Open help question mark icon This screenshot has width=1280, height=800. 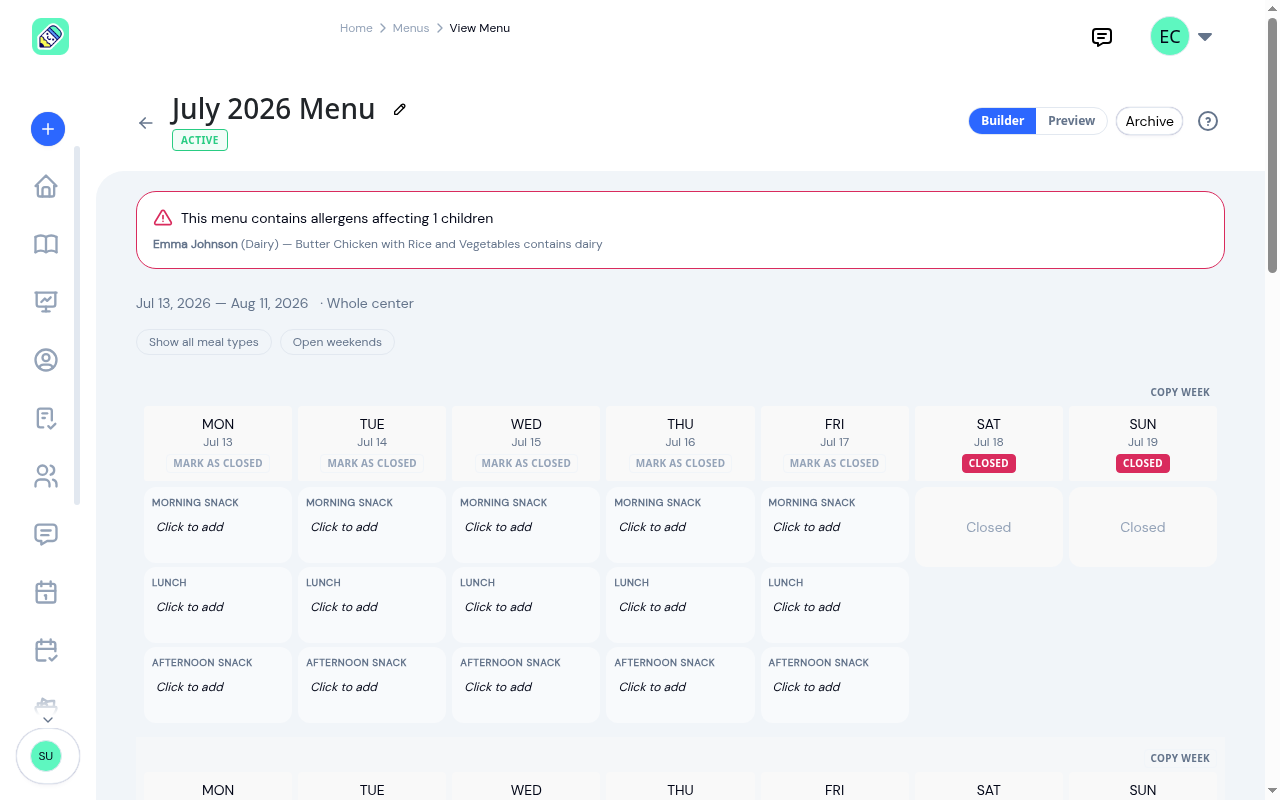click(x=1208, y=121)
